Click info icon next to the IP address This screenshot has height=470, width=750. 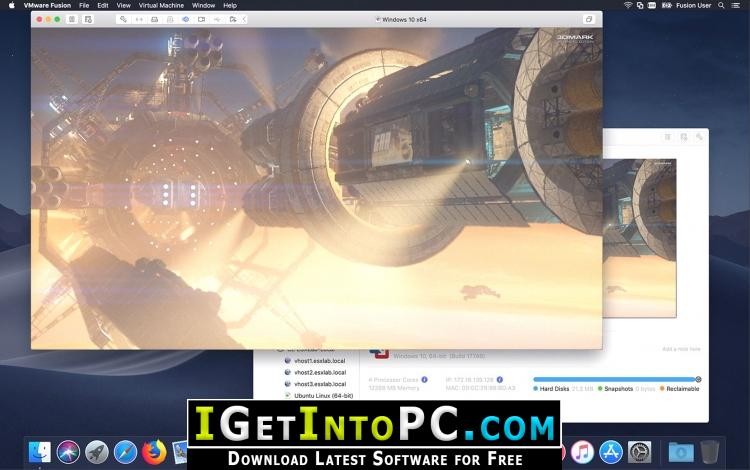(x=500, y=380)
